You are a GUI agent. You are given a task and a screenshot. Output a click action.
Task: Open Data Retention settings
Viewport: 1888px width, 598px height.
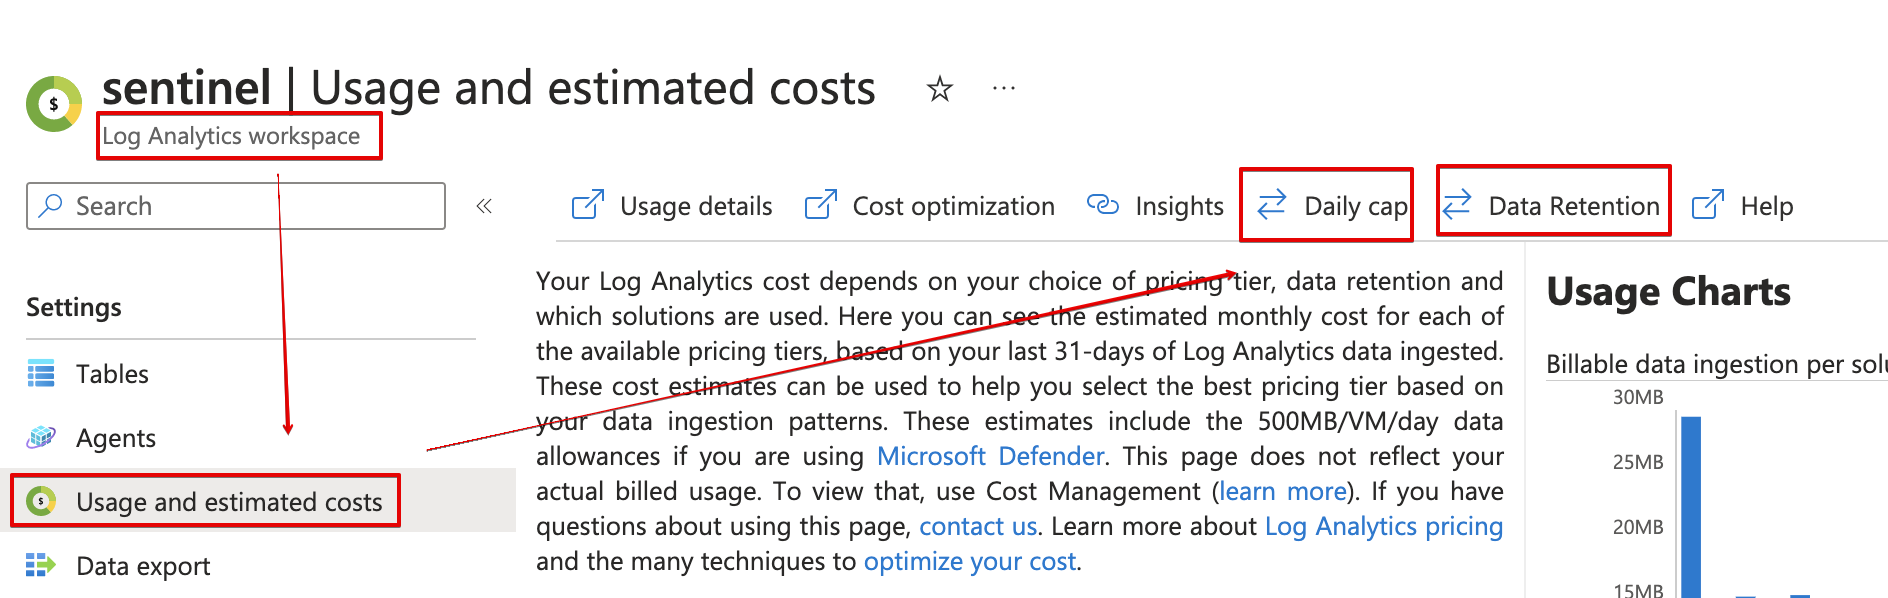pos(1551,206)
